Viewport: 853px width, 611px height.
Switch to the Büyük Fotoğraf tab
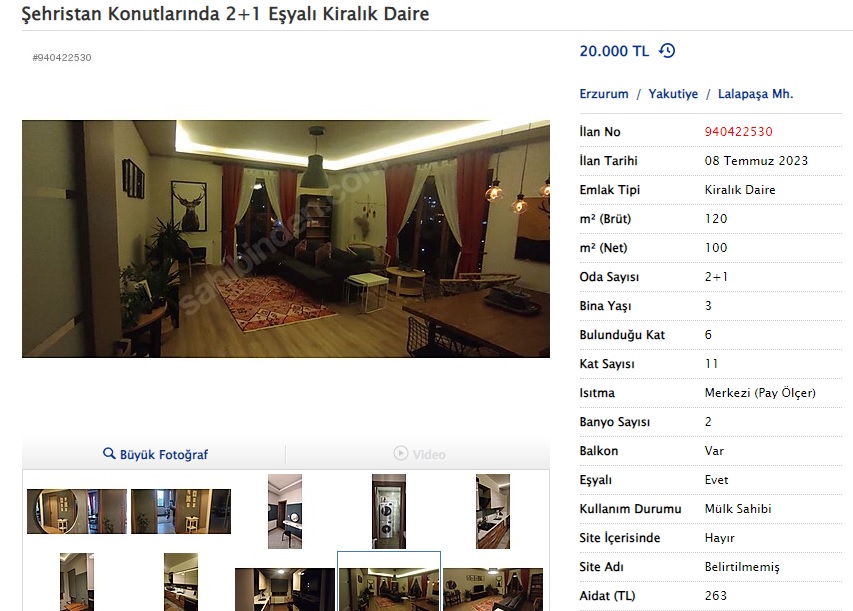tap(155, 454)
